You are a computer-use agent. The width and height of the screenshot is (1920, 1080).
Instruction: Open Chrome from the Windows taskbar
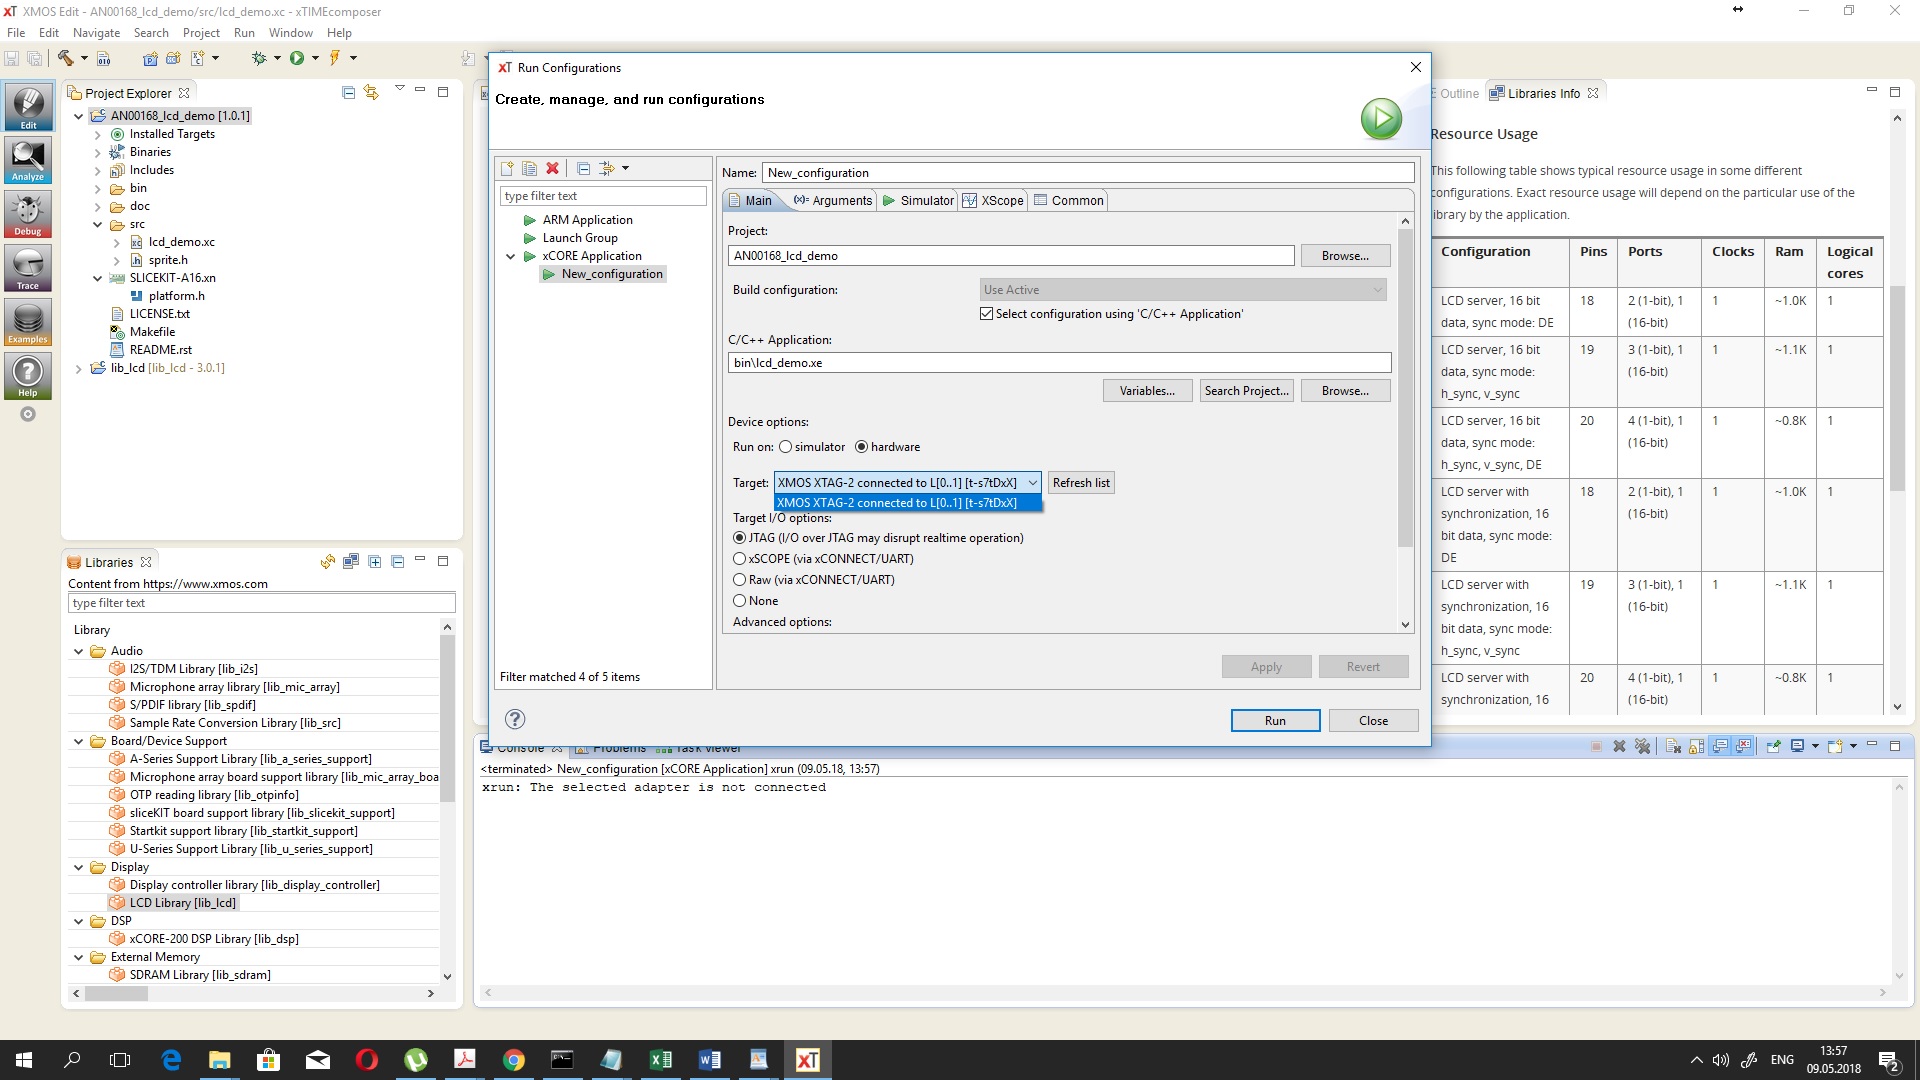(513, 1060)
